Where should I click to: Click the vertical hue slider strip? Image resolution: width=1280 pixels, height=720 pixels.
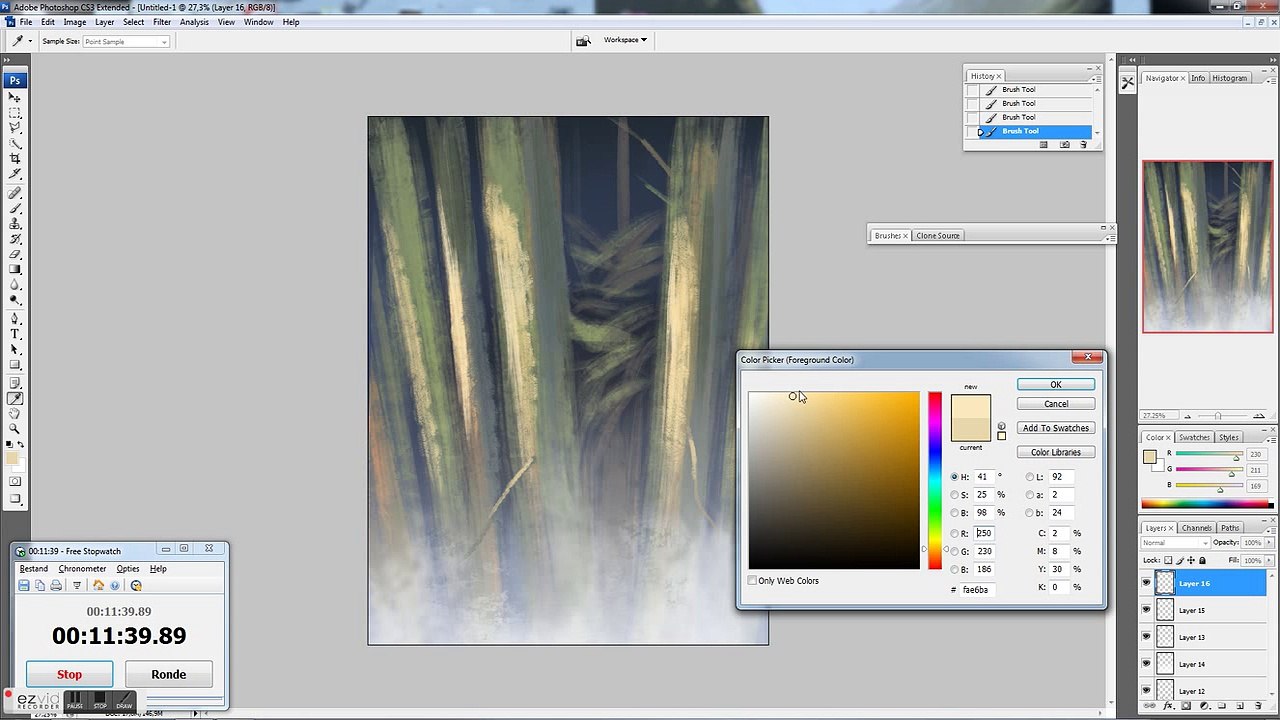point(934,481)
